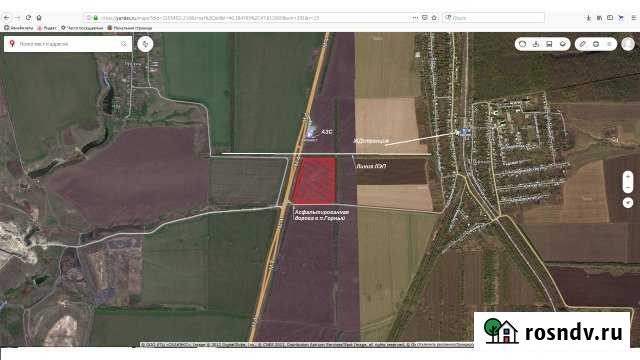This screenshot has width=640, height=360.
Task: Zoom in on the map
Action: (628, 176)
